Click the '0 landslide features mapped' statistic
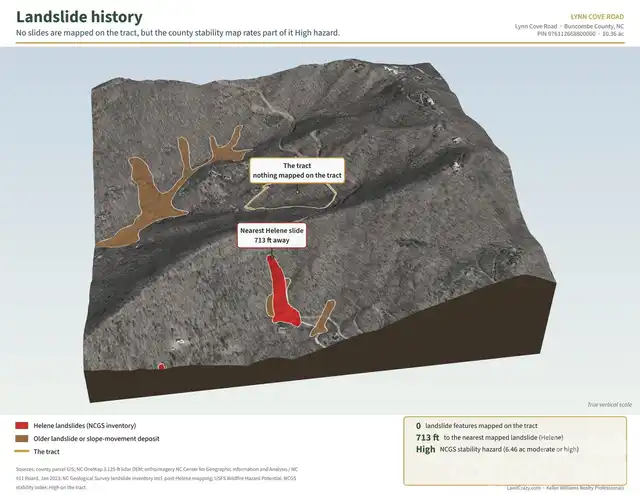The width and height of the screenshot is (640, 495). click(x=477, y=426)
